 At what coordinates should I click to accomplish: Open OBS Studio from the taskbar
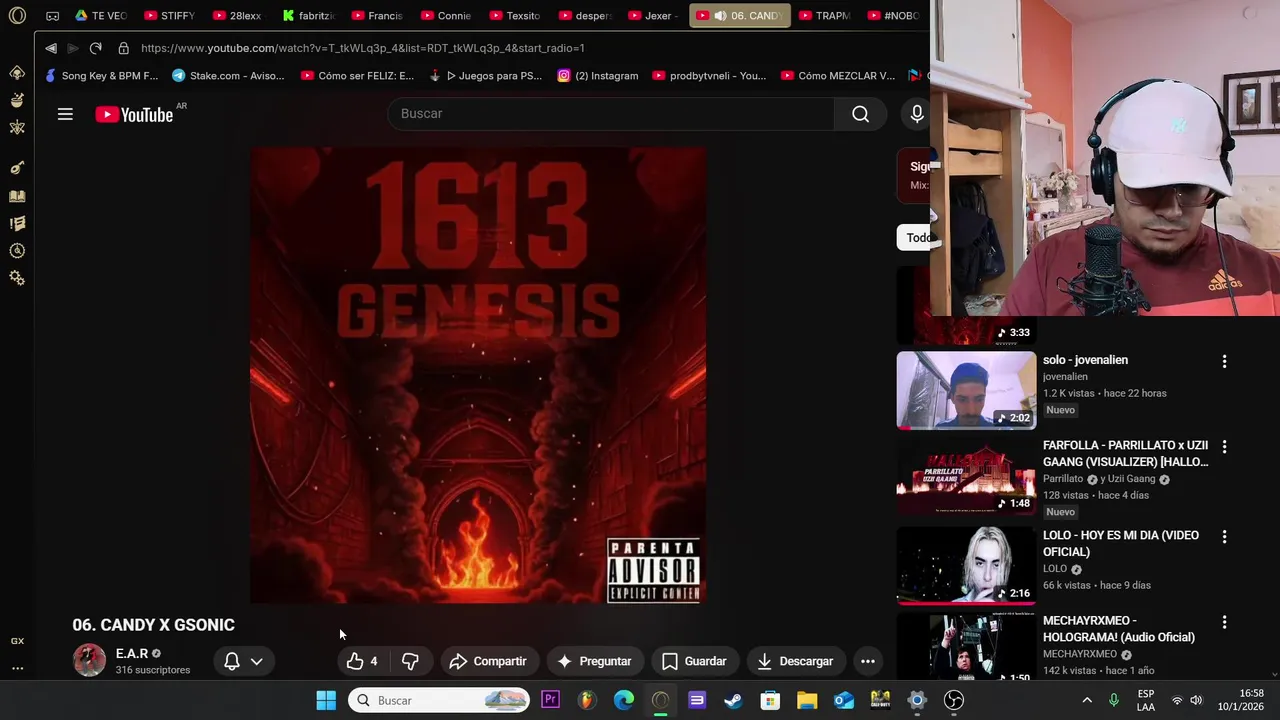pyautogui.click(x=954, y=700)
